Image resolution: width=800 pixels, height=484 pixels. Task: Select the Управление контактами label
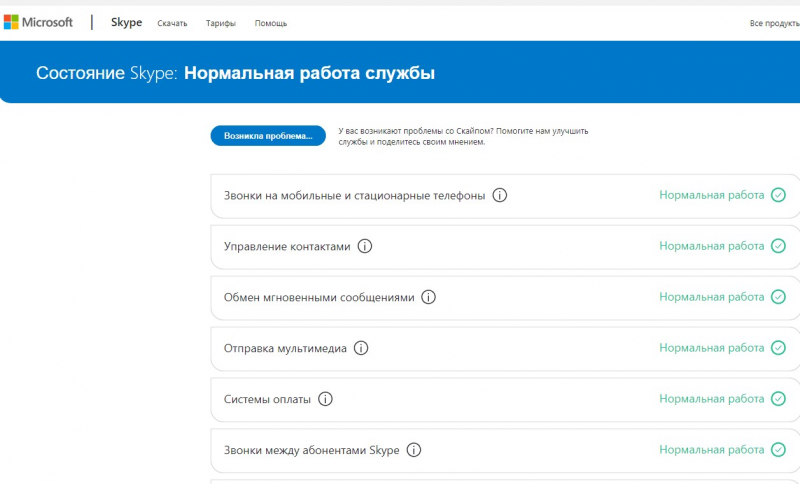287,247
